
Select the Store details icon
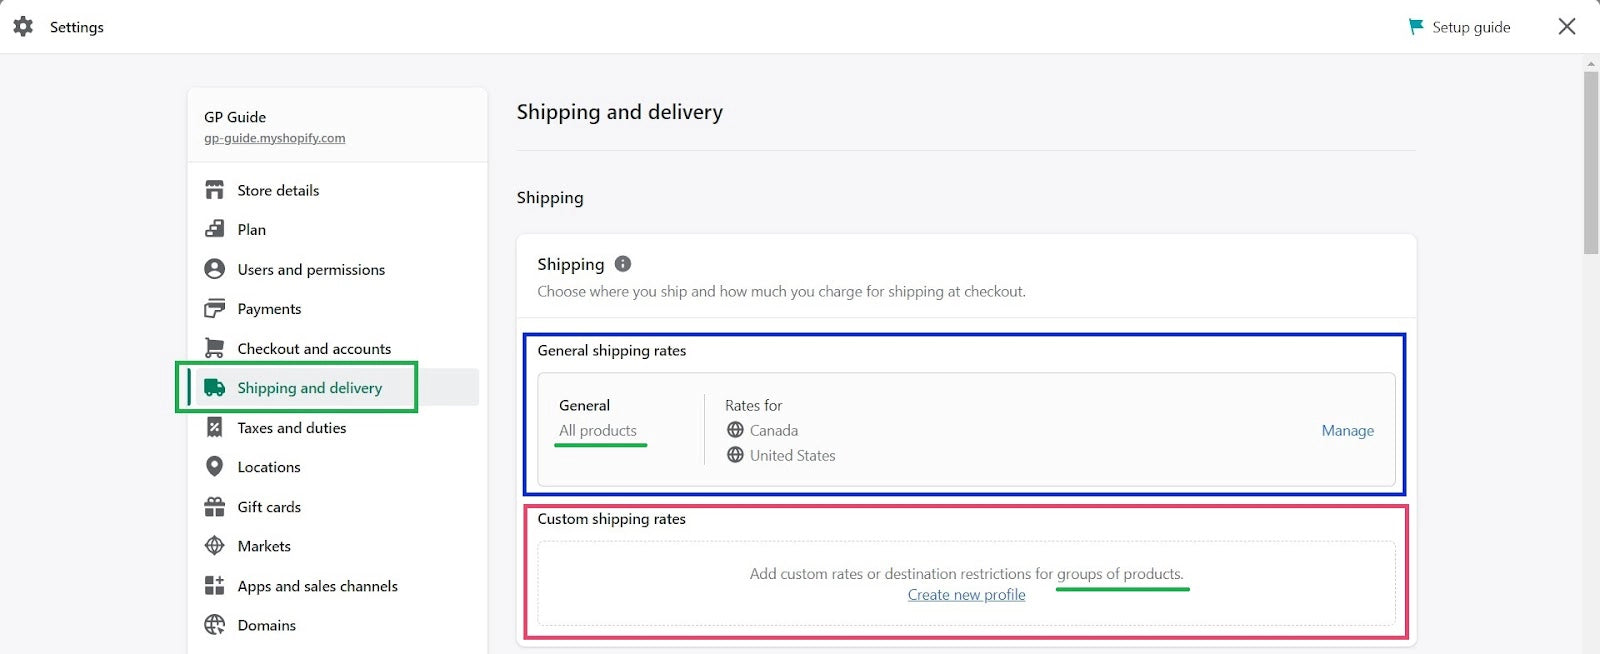(214, 189)
